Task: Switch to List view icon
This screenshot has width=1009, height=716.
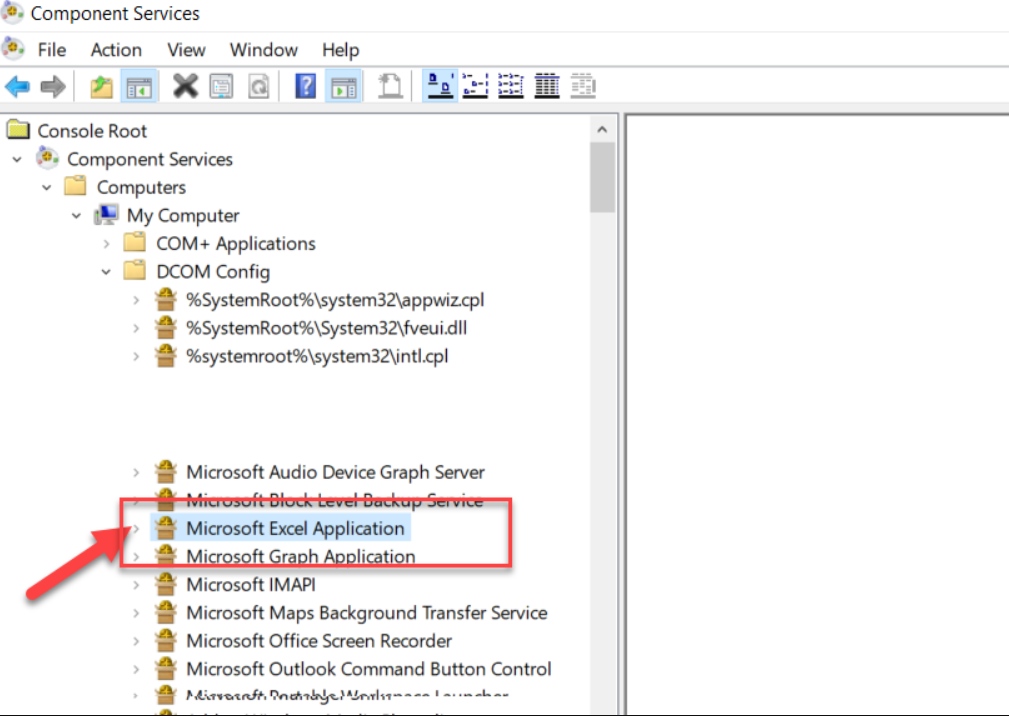Action: click(511, 86)
